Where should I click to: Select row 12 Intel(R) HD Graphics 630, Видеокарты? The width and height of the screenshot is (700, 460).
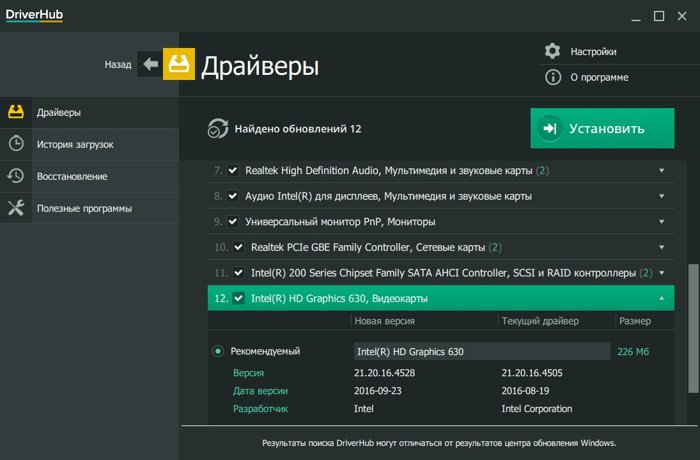coord(441,298)
